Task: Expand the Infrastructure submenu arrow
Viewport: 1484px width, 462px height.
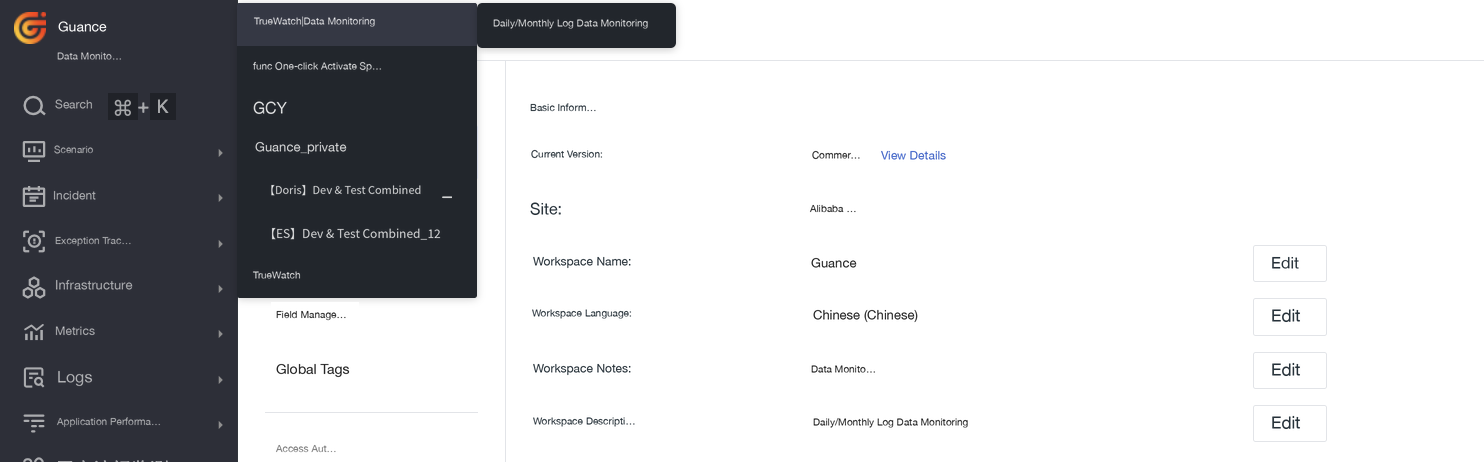Action: tap(220, 289)
